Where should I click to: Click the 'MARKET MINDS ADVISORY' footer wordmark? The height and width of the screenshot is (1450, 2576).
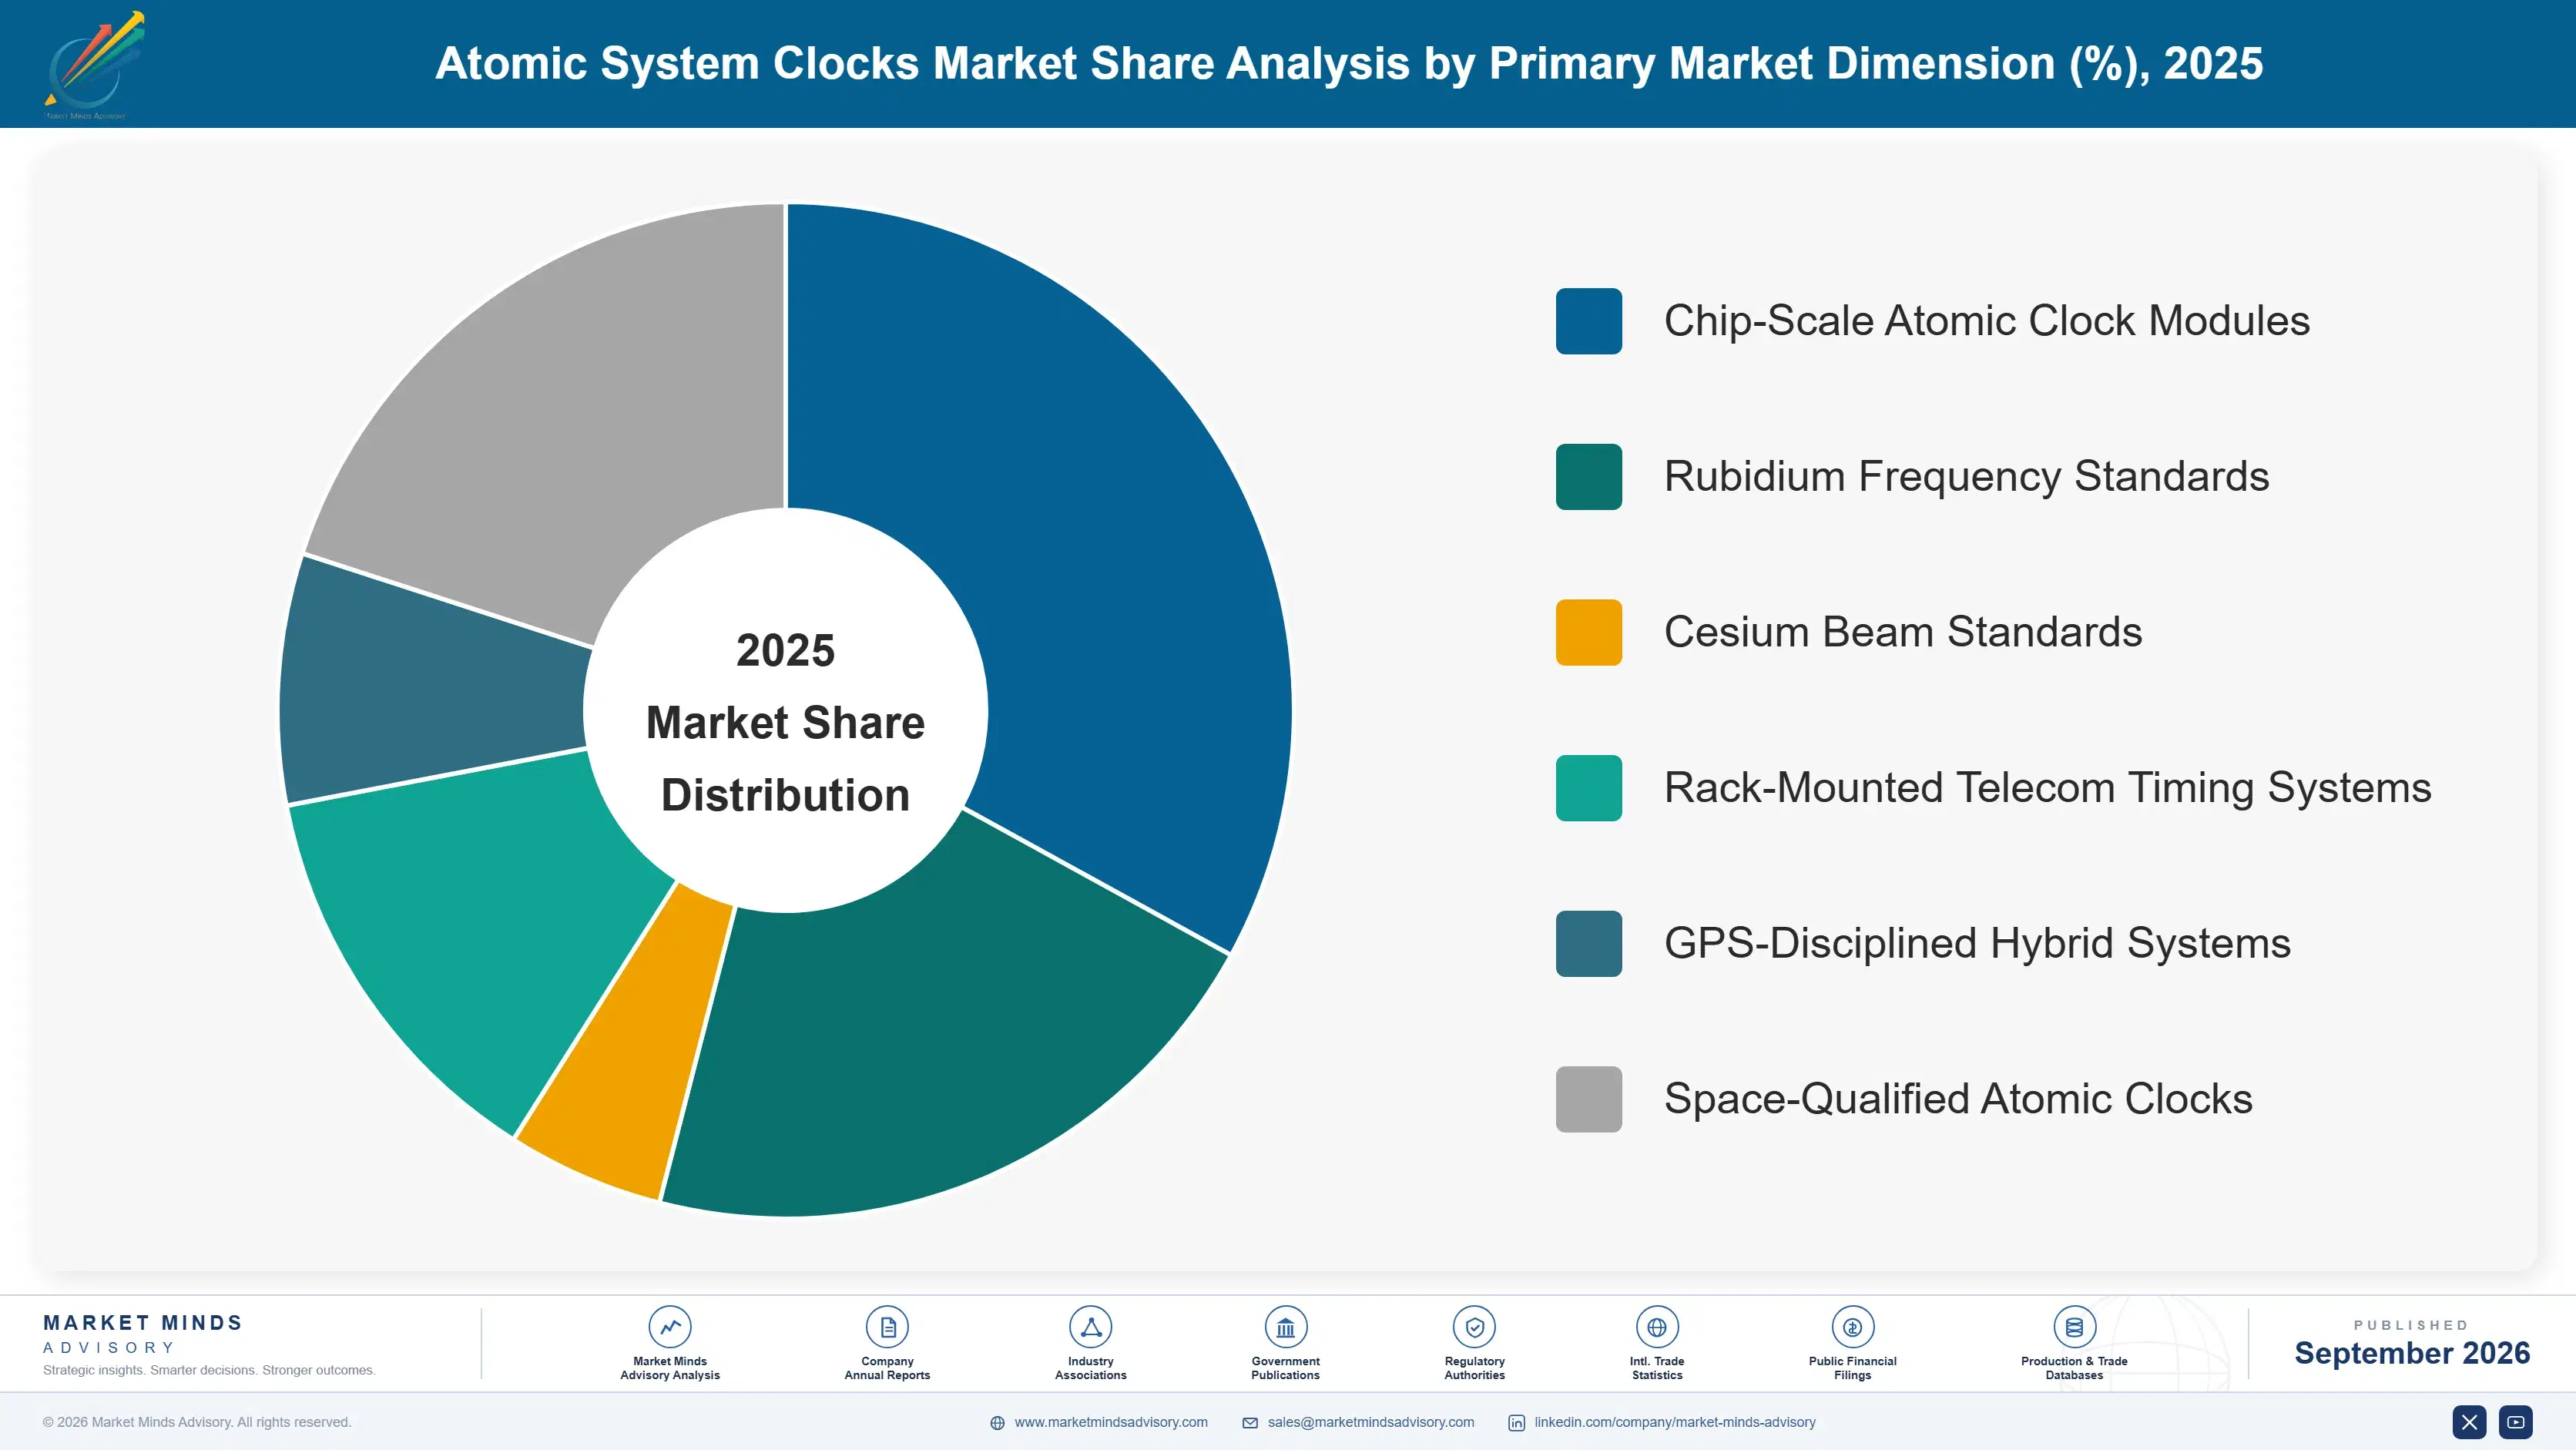click(143, 1334)
